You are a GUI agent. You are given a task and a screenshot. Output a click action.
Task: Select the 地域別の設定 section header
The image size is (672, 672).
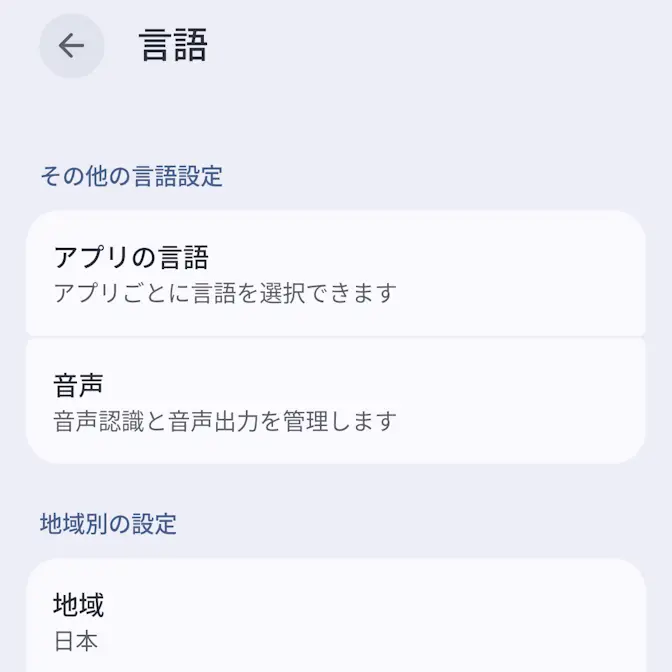click(x=108, y=523)
